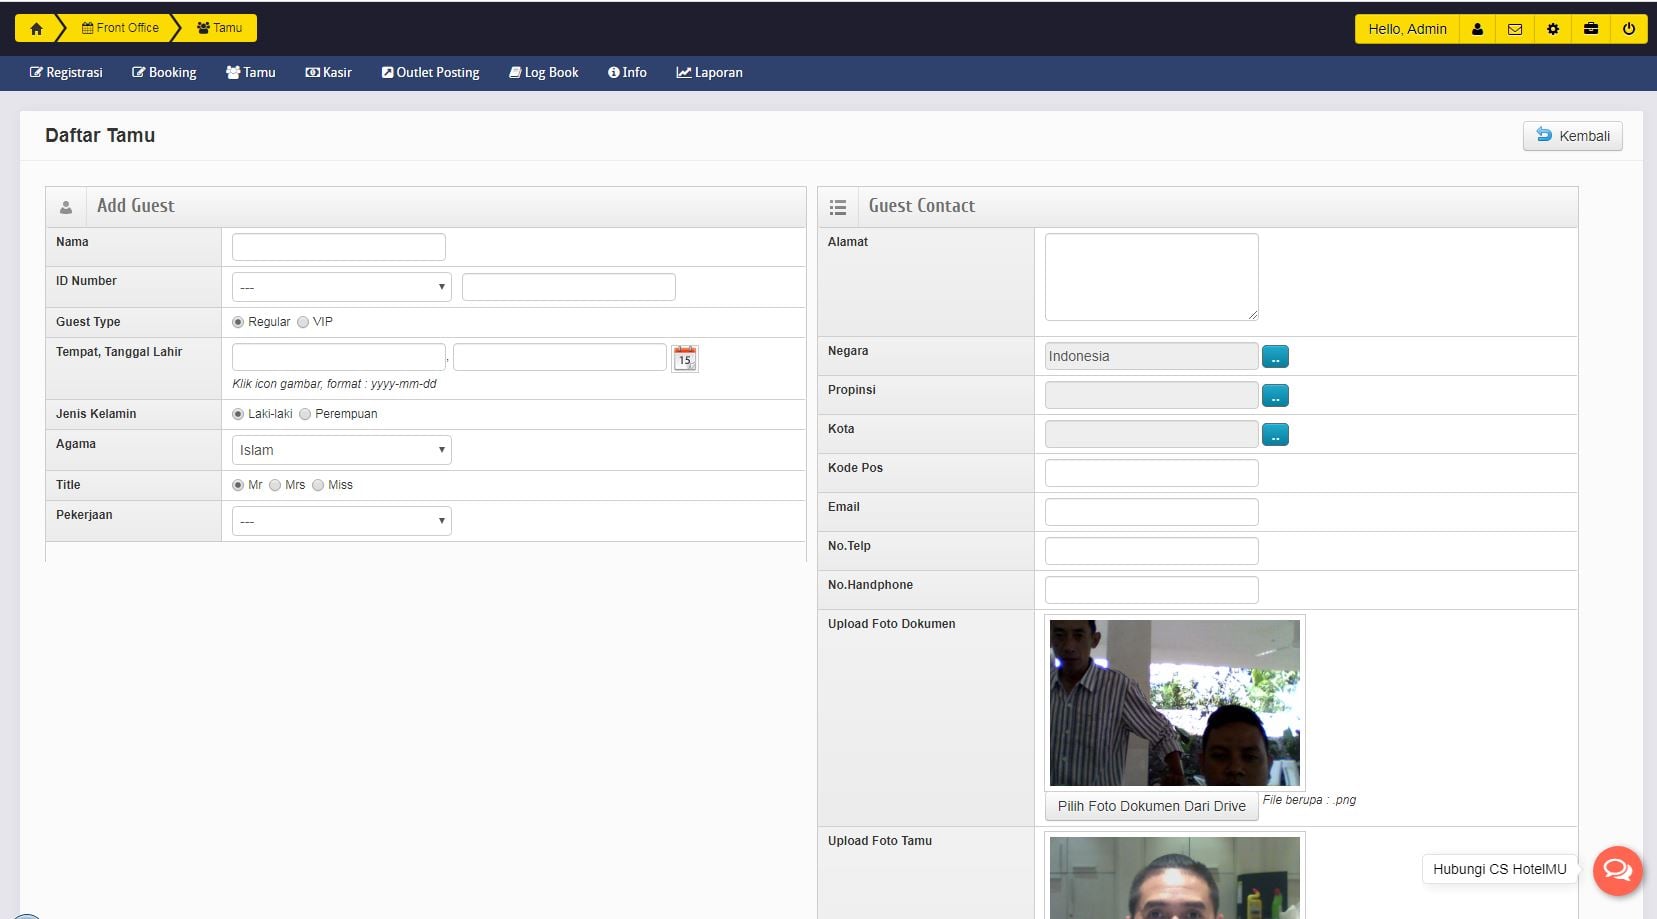Viewport: 1657px width, 919px height.
Task: Open the mail envelope icon
Action: pyautogui.click(x=1515, y=29)
